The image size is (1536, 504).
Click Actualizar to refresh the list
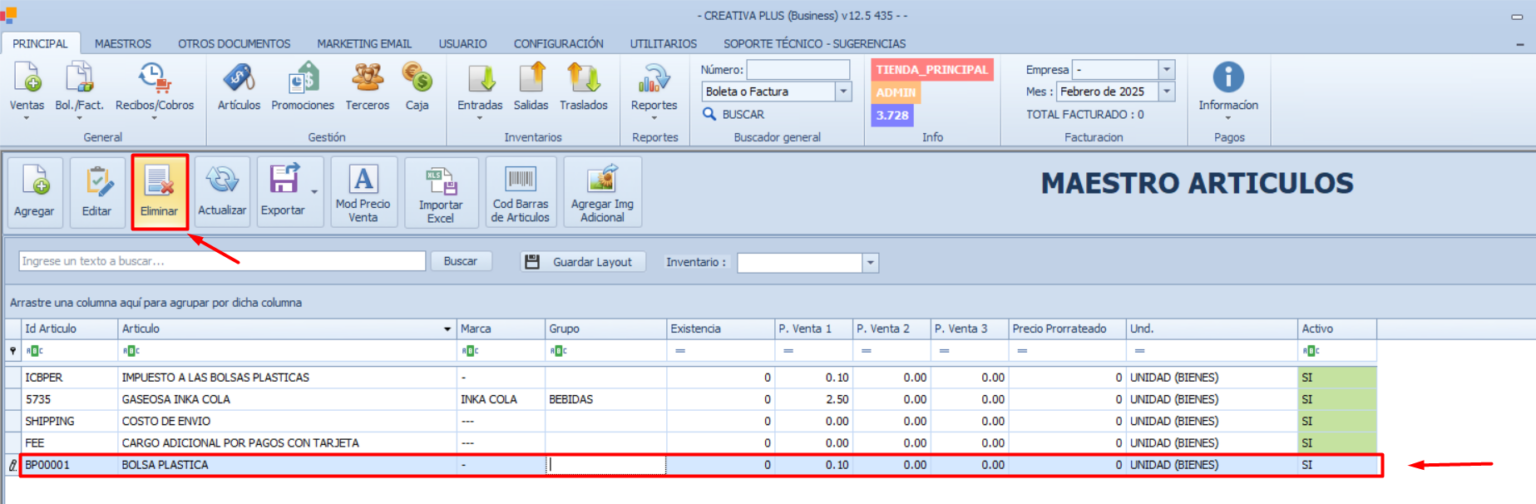[x=222, y=192]
